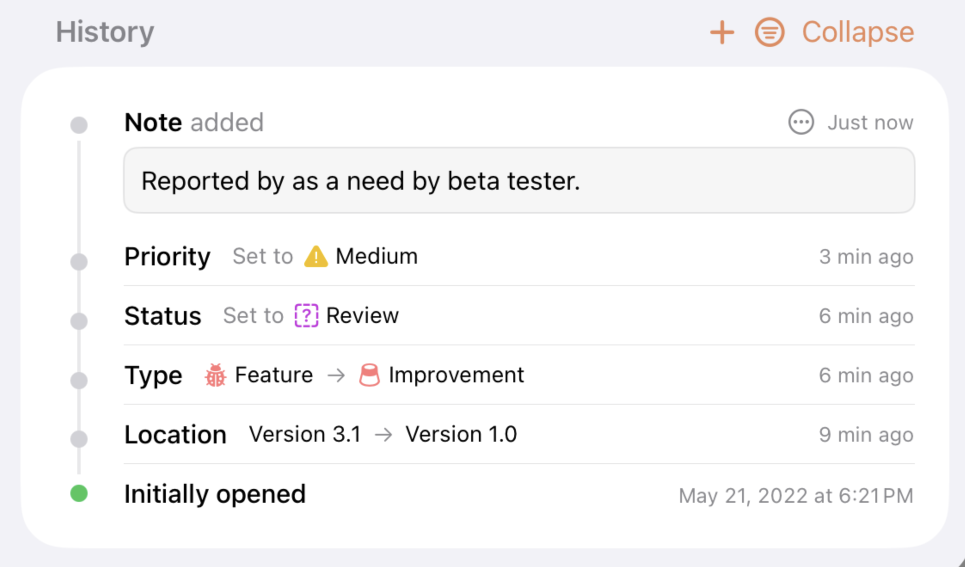Image resolution: width=965 pixels, height=567 pixels.
Task: Click the note text field about beta tester
Action: 519,180
